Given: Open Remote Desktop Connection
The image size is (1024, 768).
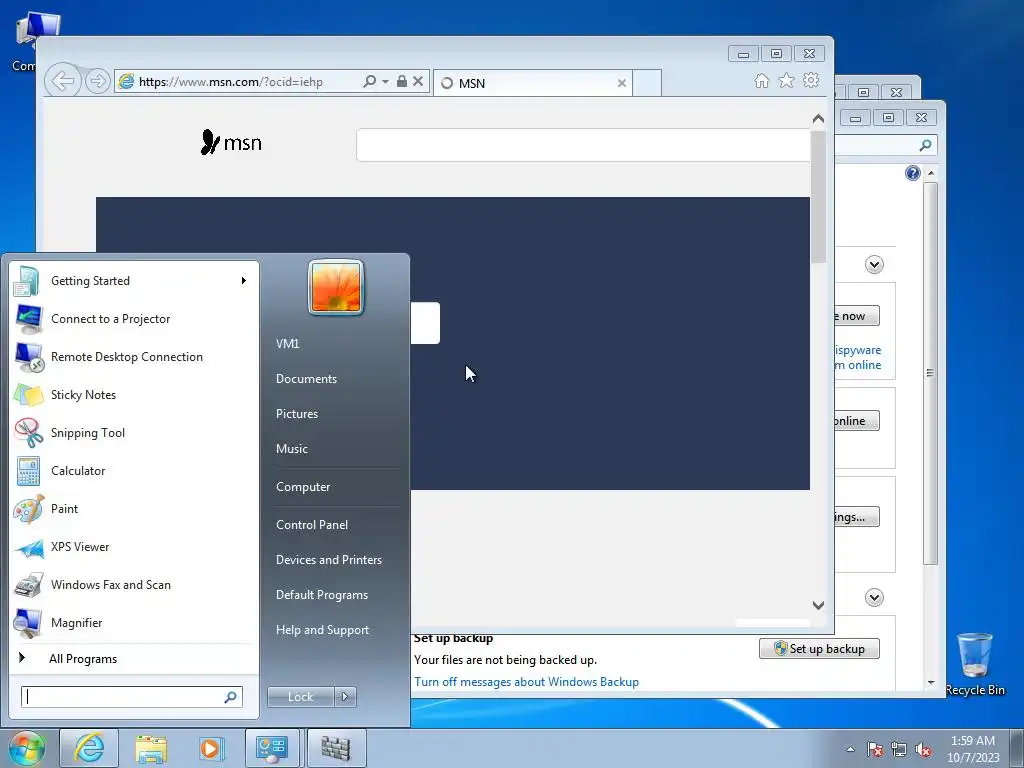Looking at the screenshot, I should 134,357.
